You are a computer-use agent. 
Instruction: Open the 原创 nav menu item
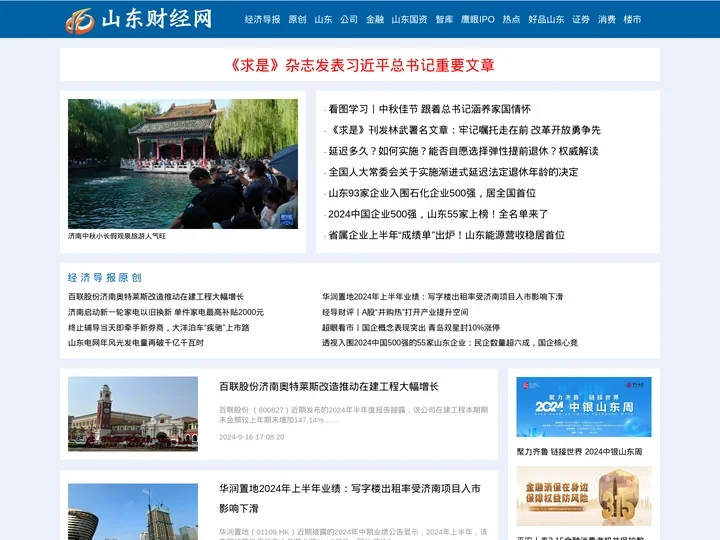pyautogui.click(x=297, y=19)
